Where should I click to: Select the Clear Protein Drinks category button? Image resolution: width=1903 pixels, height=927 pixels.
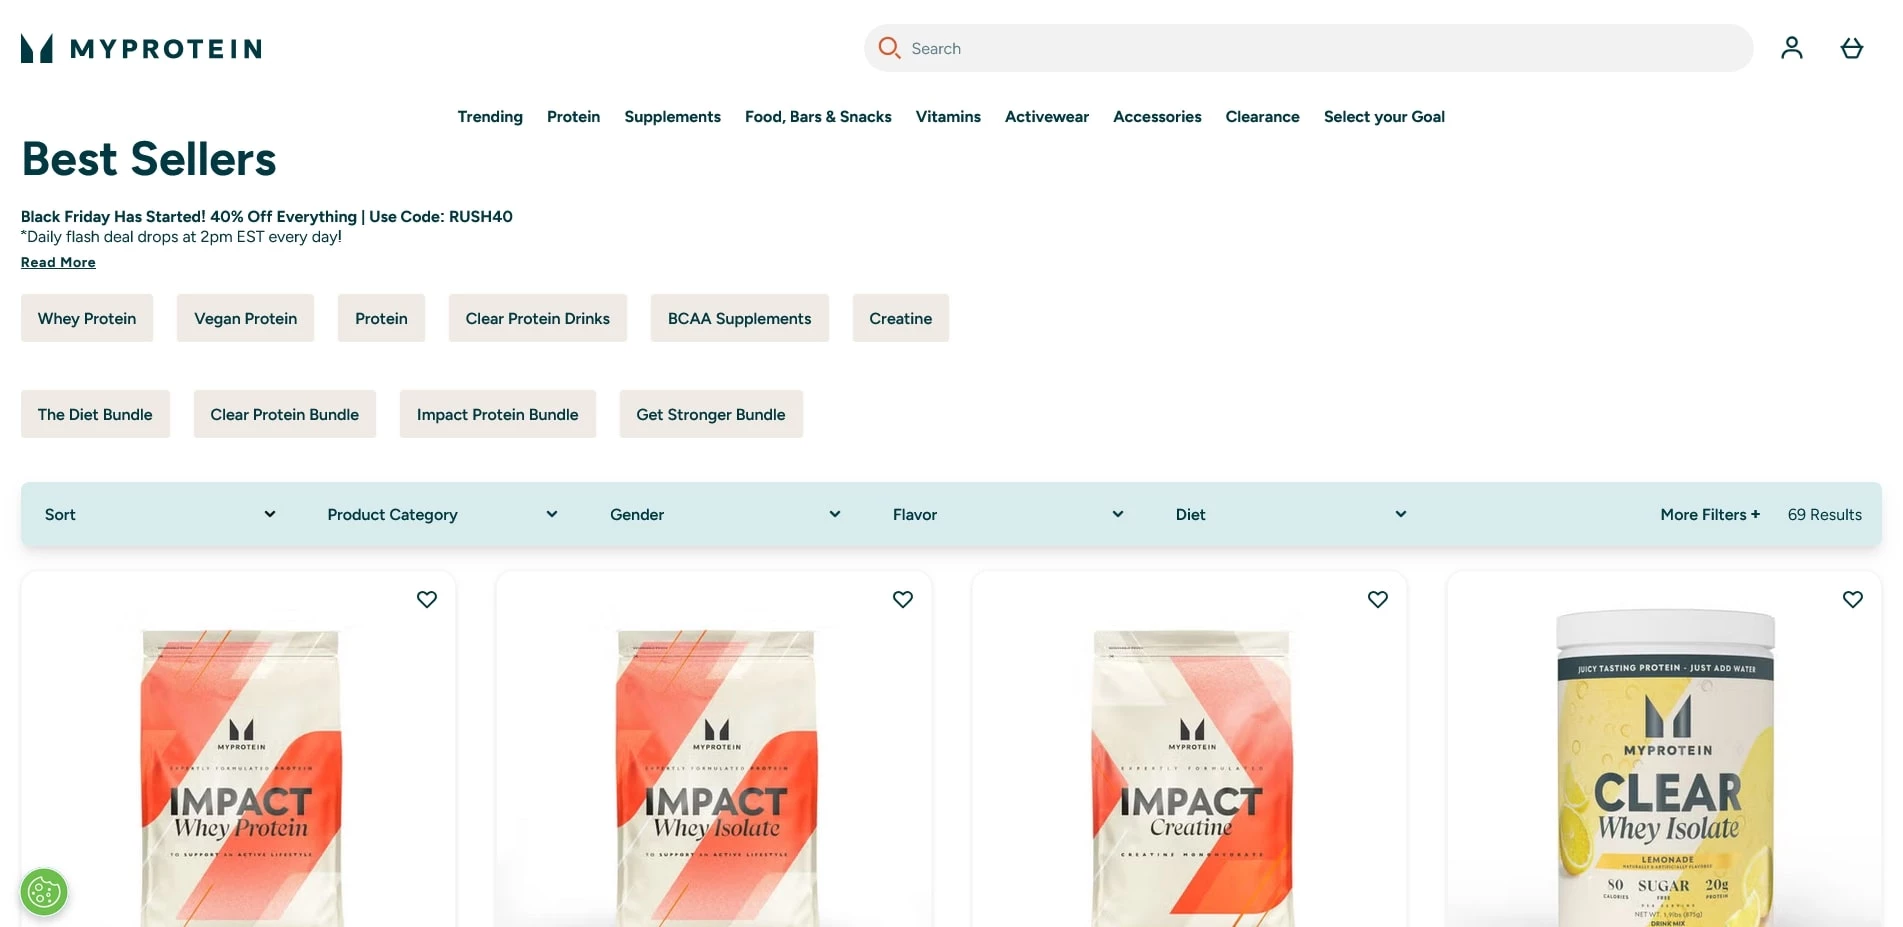pos(537,318)
